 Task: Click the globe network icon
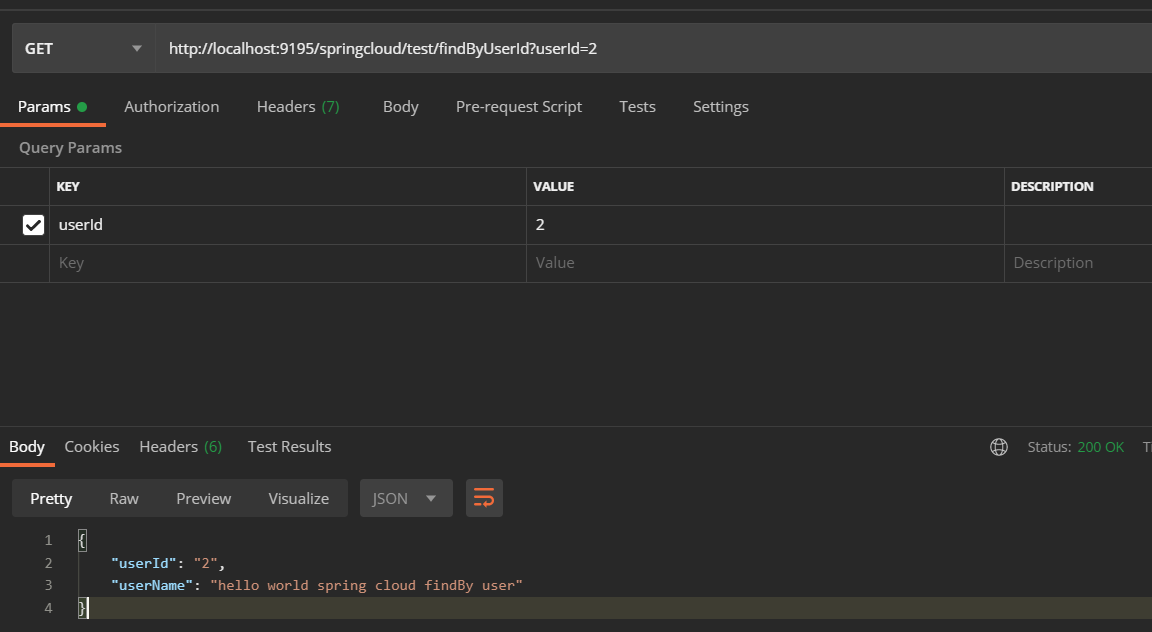998,447
